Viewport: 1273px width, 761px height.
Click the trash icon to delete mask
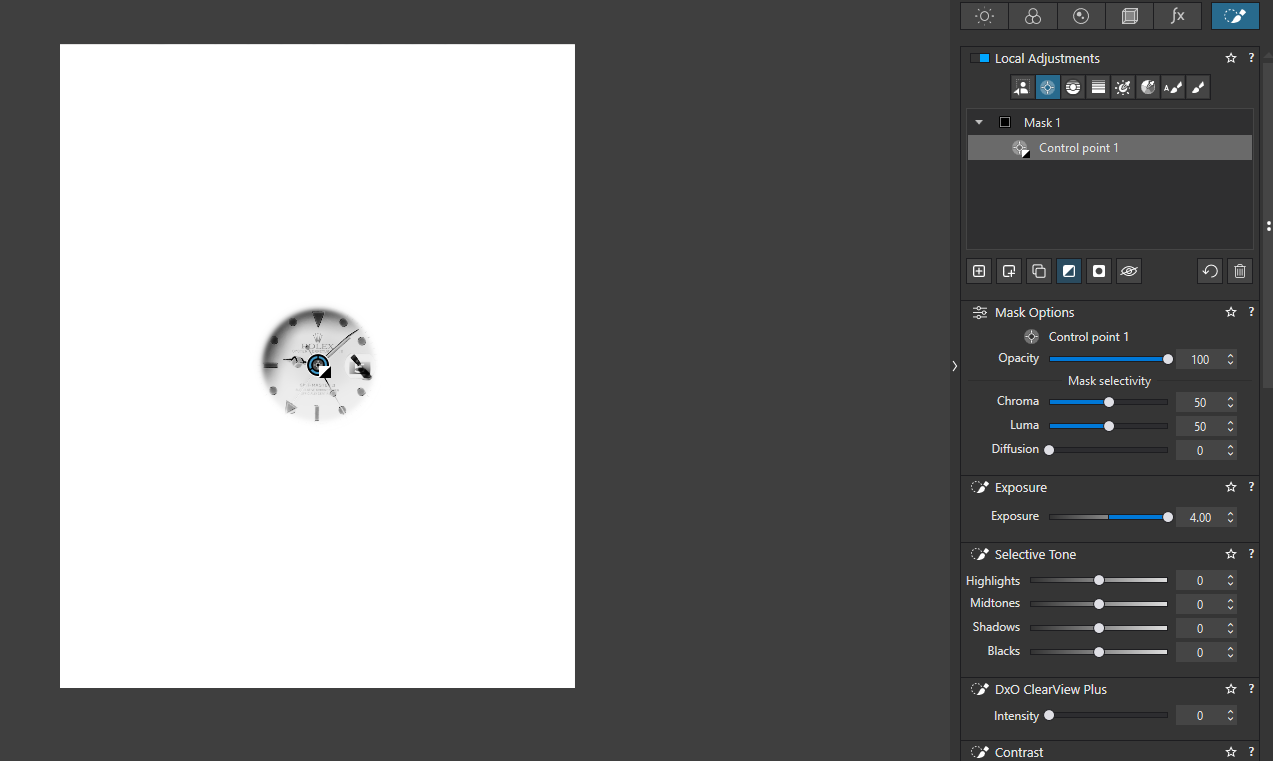(x=1239, y=271)
